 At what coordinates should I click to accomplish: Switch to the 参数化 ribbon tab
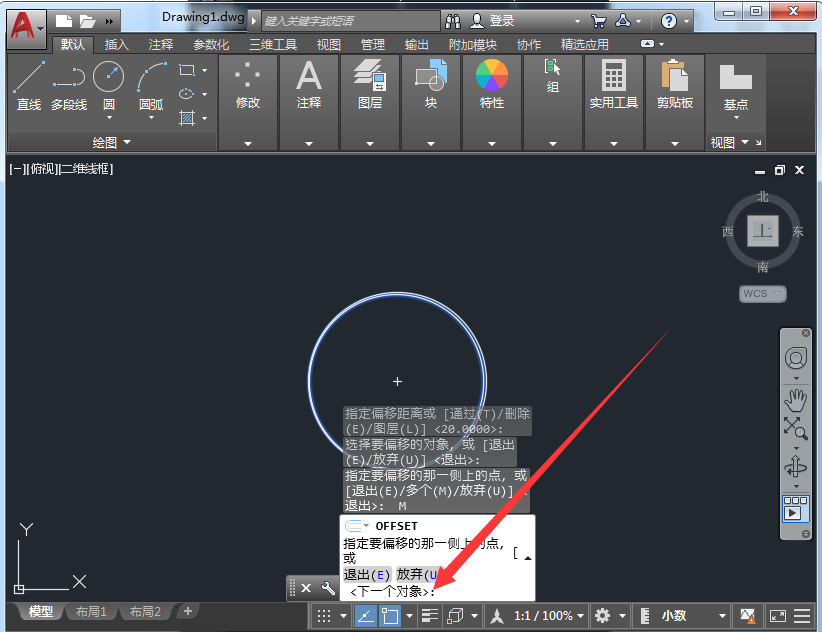point(211,45)
